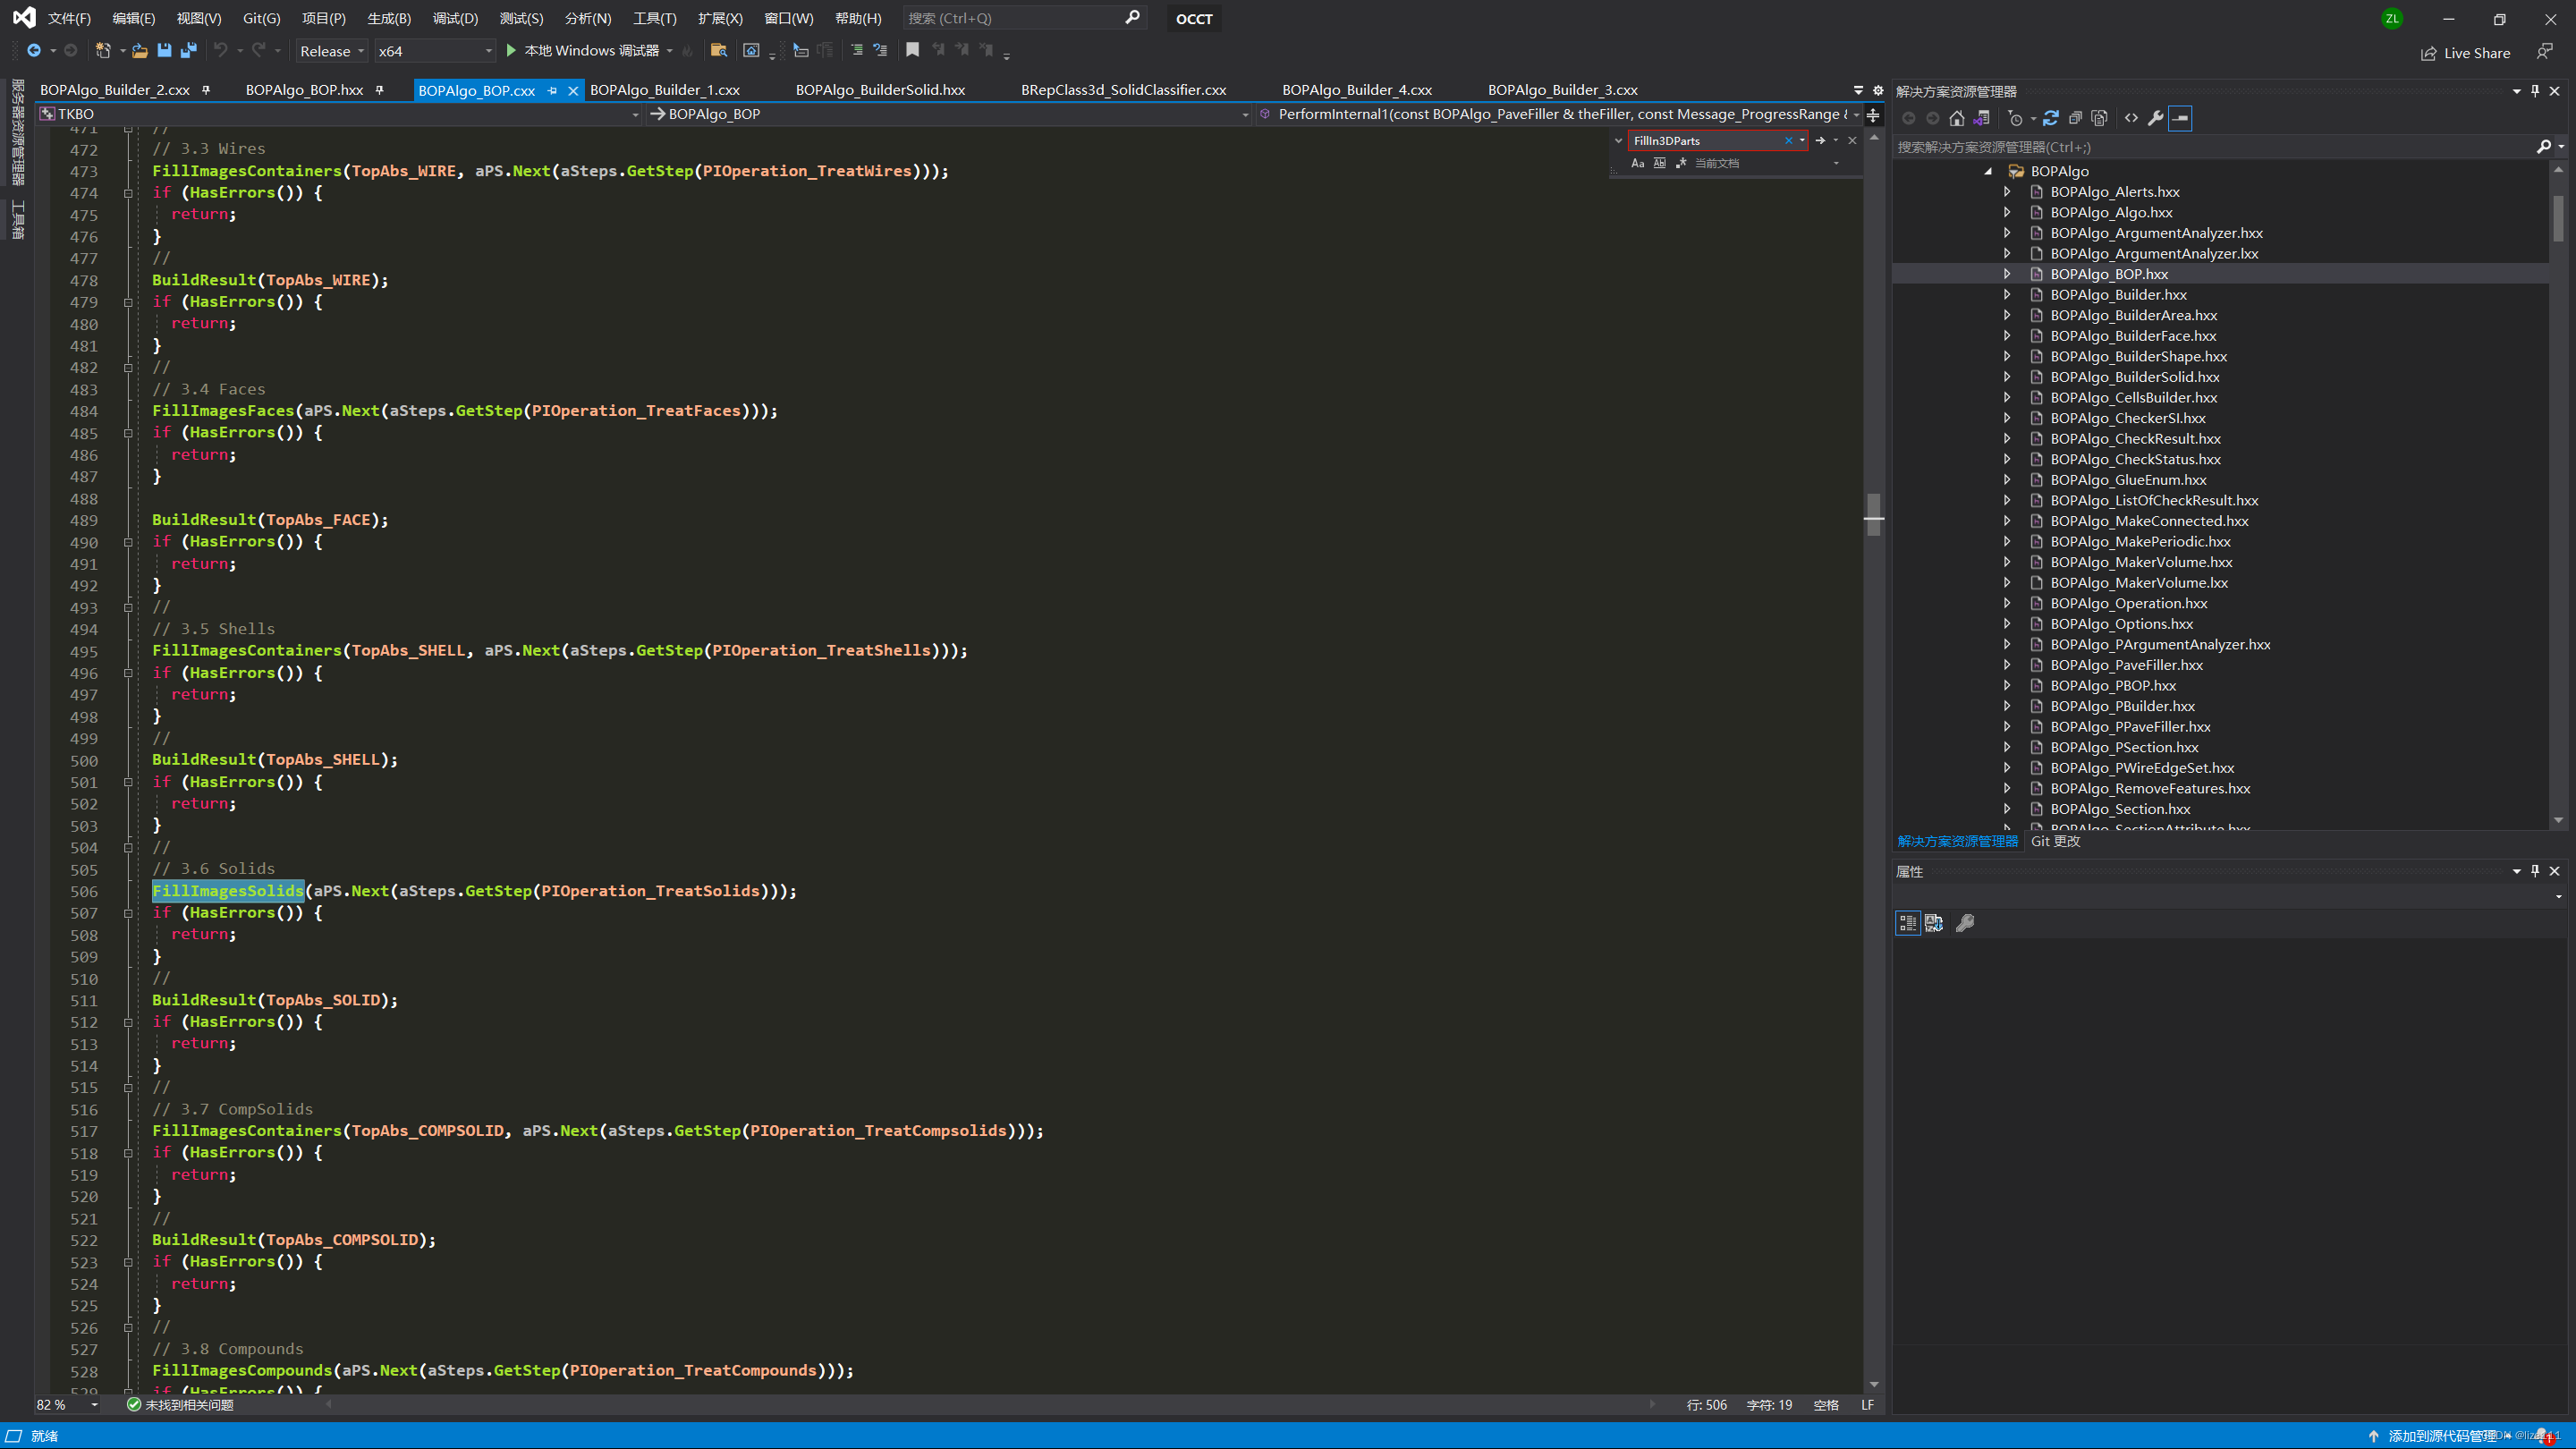2576x1449 pixels.
Task: Open the x64 platform dropdown
Action: 435,51
